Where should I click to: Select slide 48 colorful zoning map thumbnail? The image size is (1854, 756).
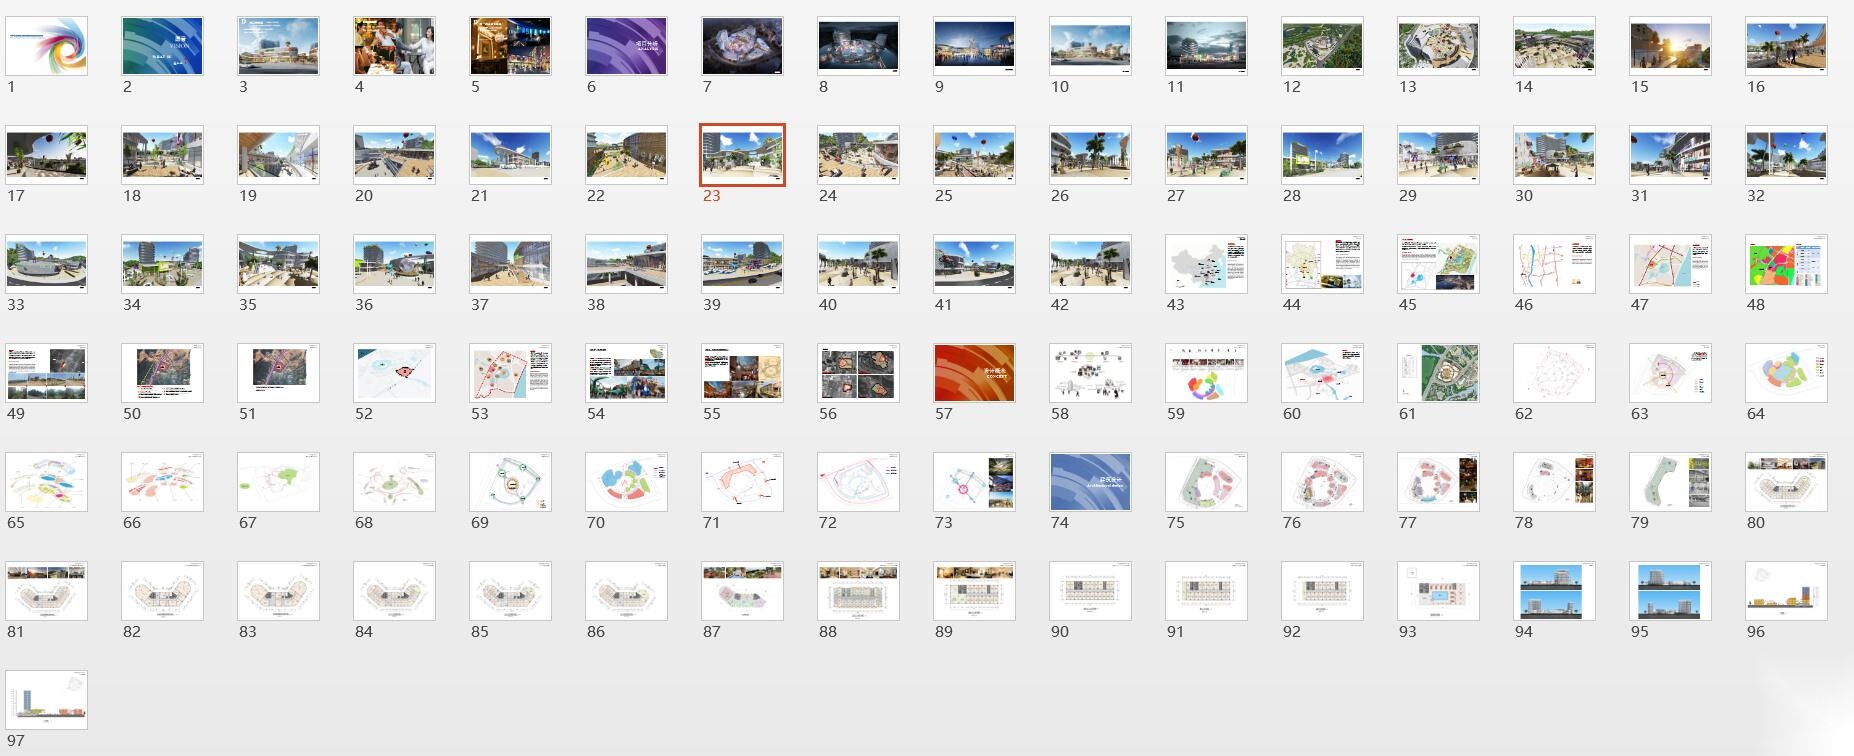click(x=1786, y=264)
